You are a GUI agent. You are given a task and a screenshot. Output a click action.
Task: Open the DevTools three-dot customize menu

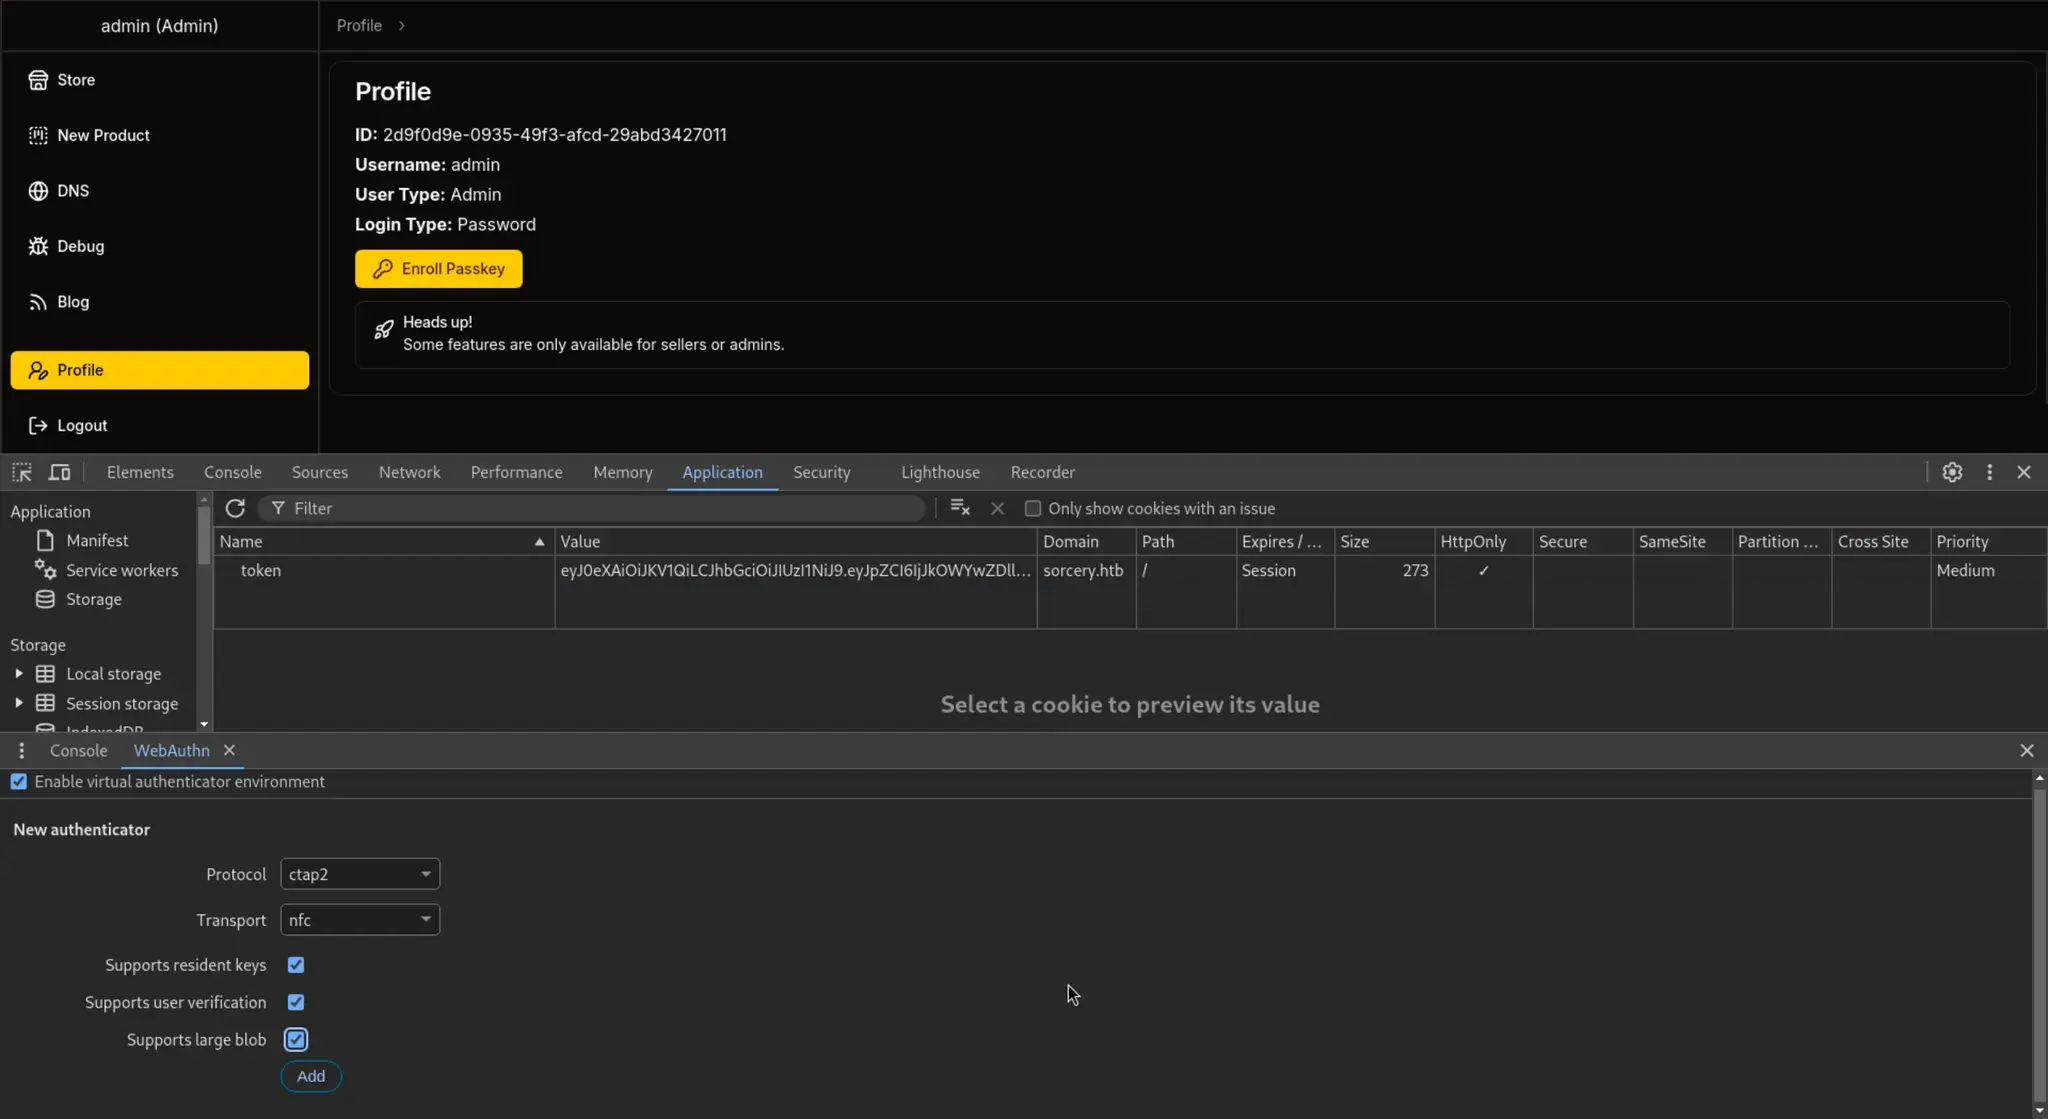coord(1989,472)
